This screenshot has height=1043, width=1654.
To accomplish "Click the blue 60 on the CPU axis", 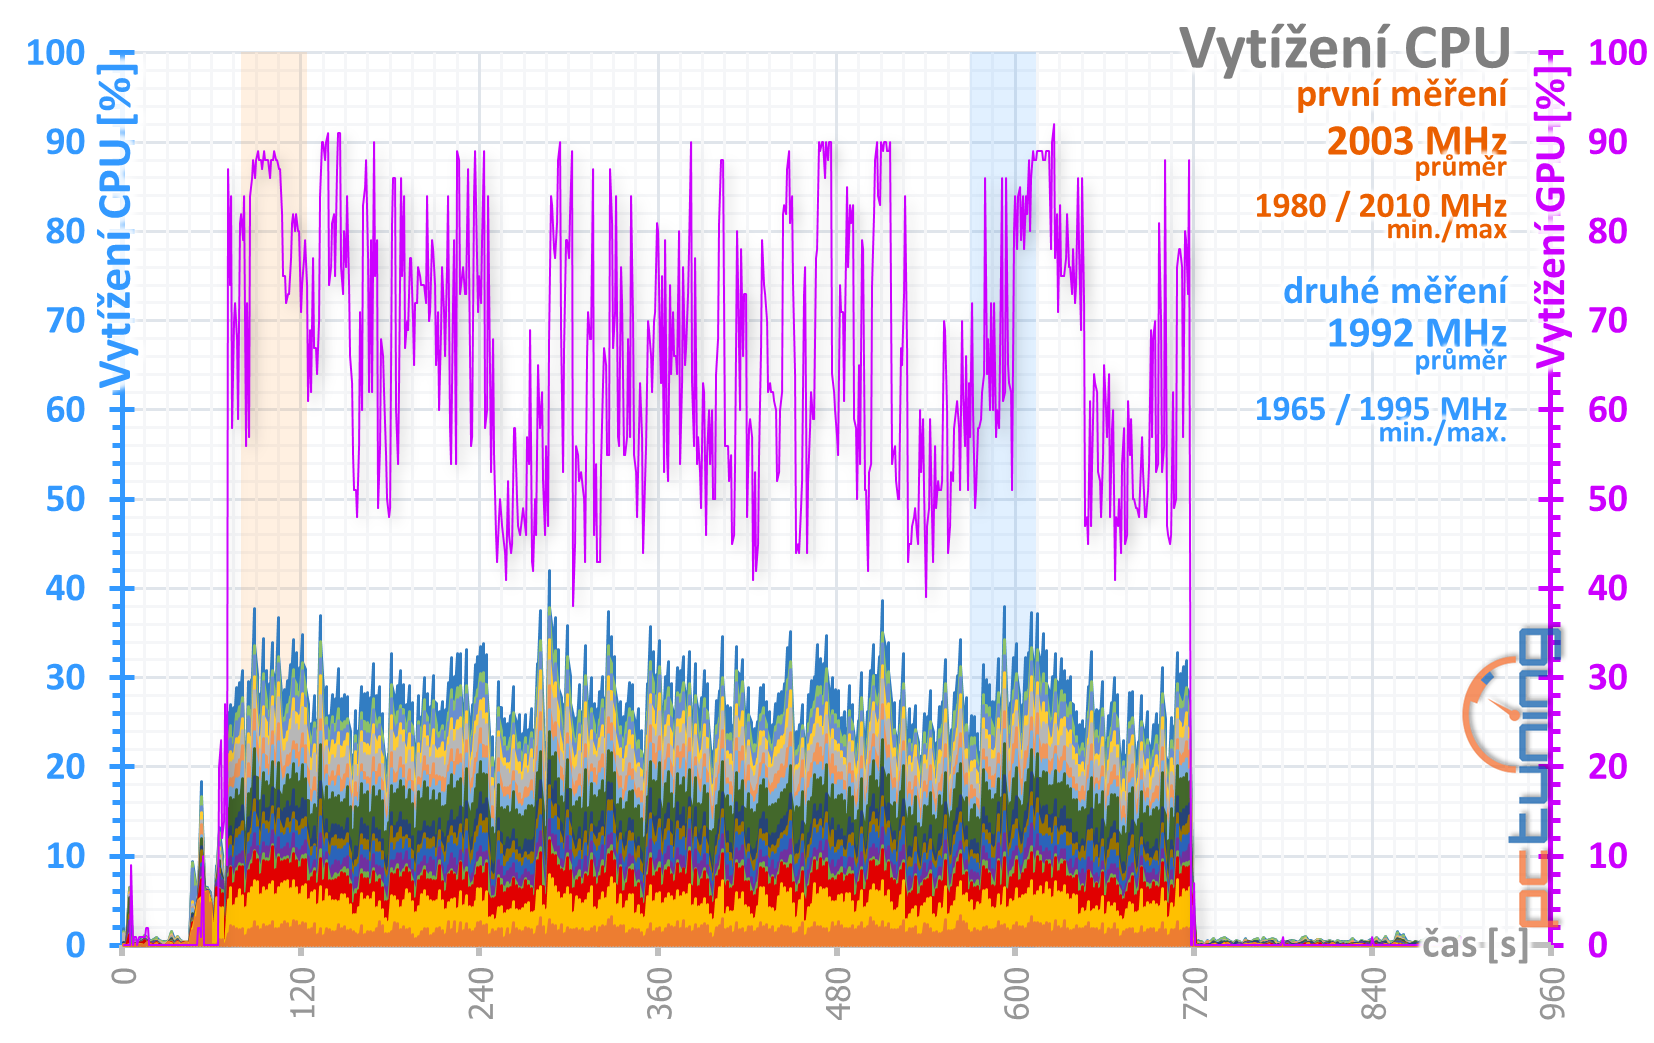I will coord(66,409).
